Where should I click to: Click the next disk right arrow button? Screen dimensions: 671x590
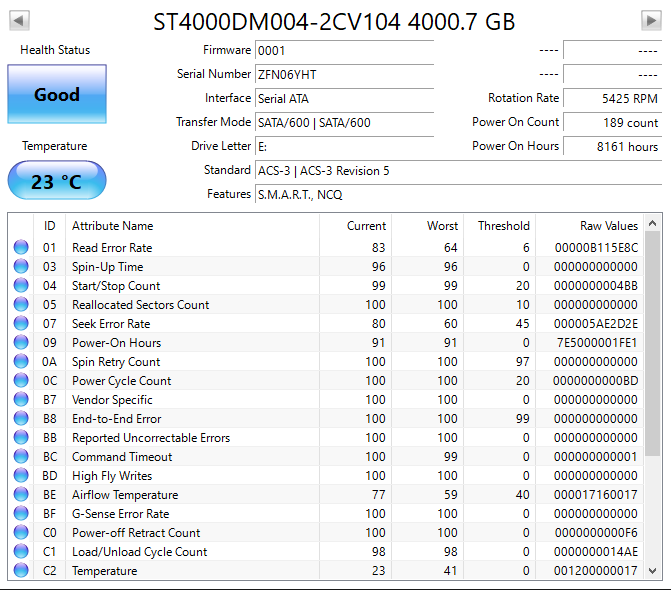[x=650, y=21]
